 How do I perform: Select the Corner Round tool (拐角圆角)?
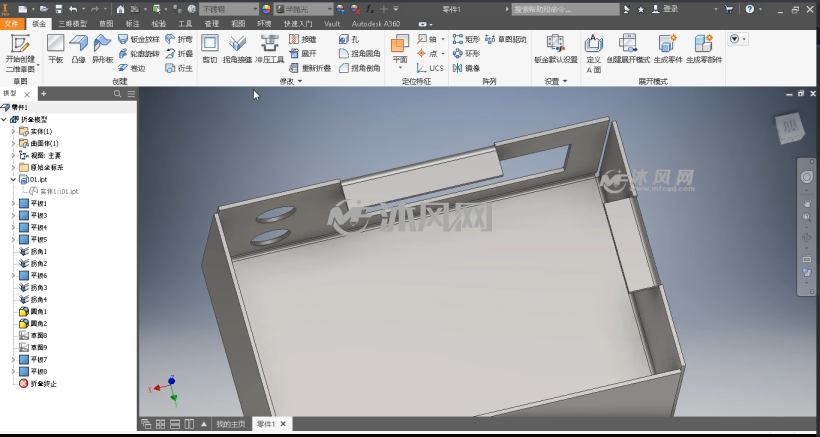tap(359, 53)
